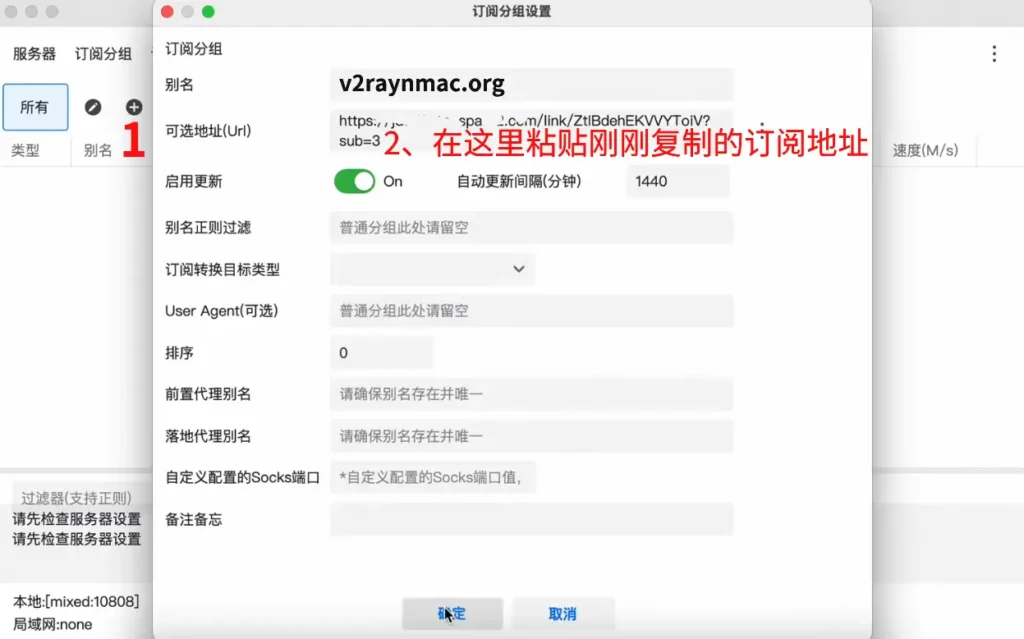The height and width of the screenshot is (639, 1024).
Task: Click the green maximize button on the dialog
Action: 208,12
